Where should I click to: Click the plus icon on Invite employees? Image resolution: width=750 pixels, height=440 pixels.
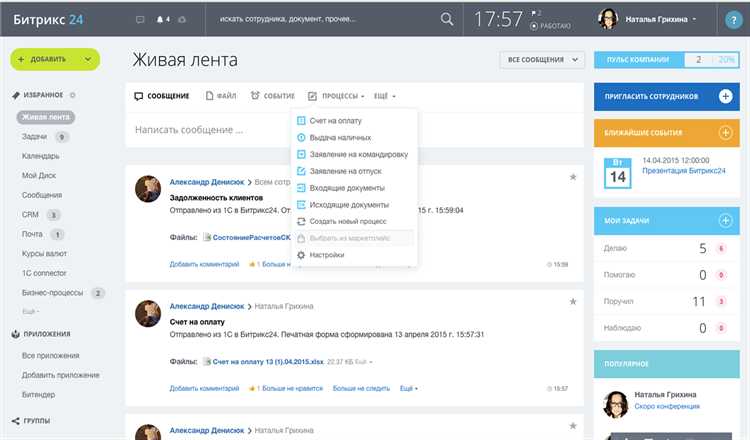[x=725, y=96]
